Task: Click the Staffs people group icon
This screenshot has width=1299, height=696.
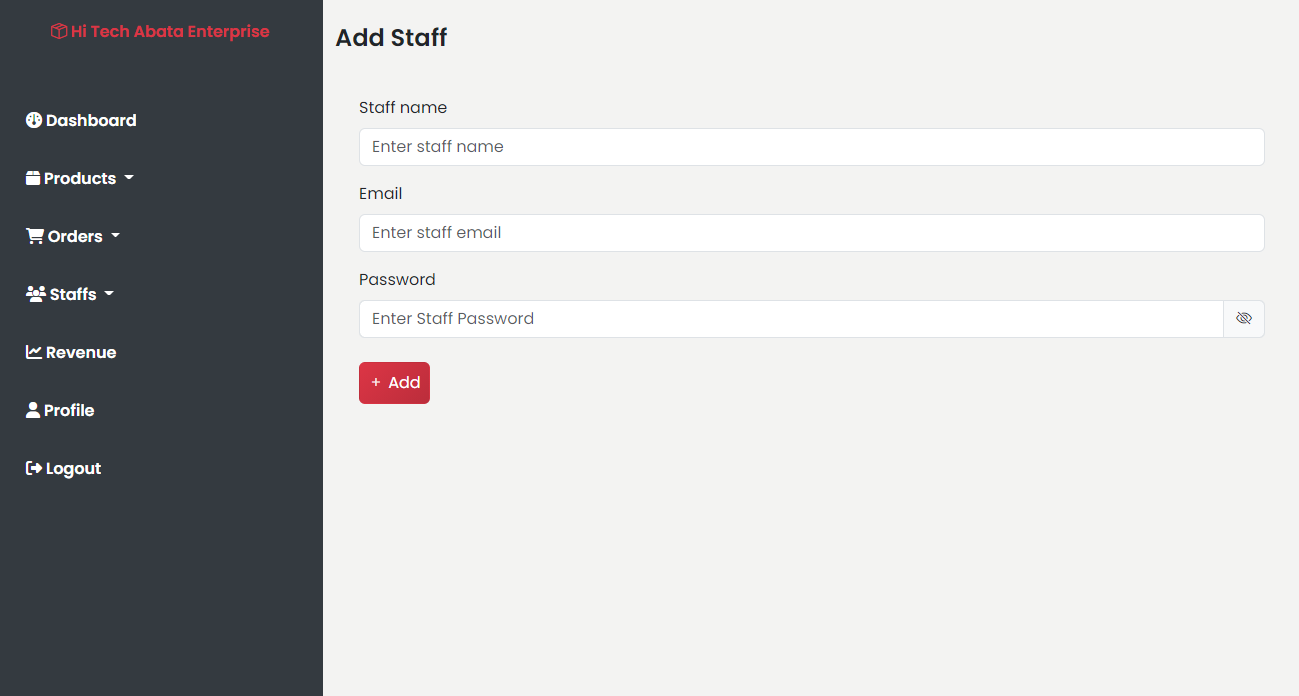Action: click(36, 294)
